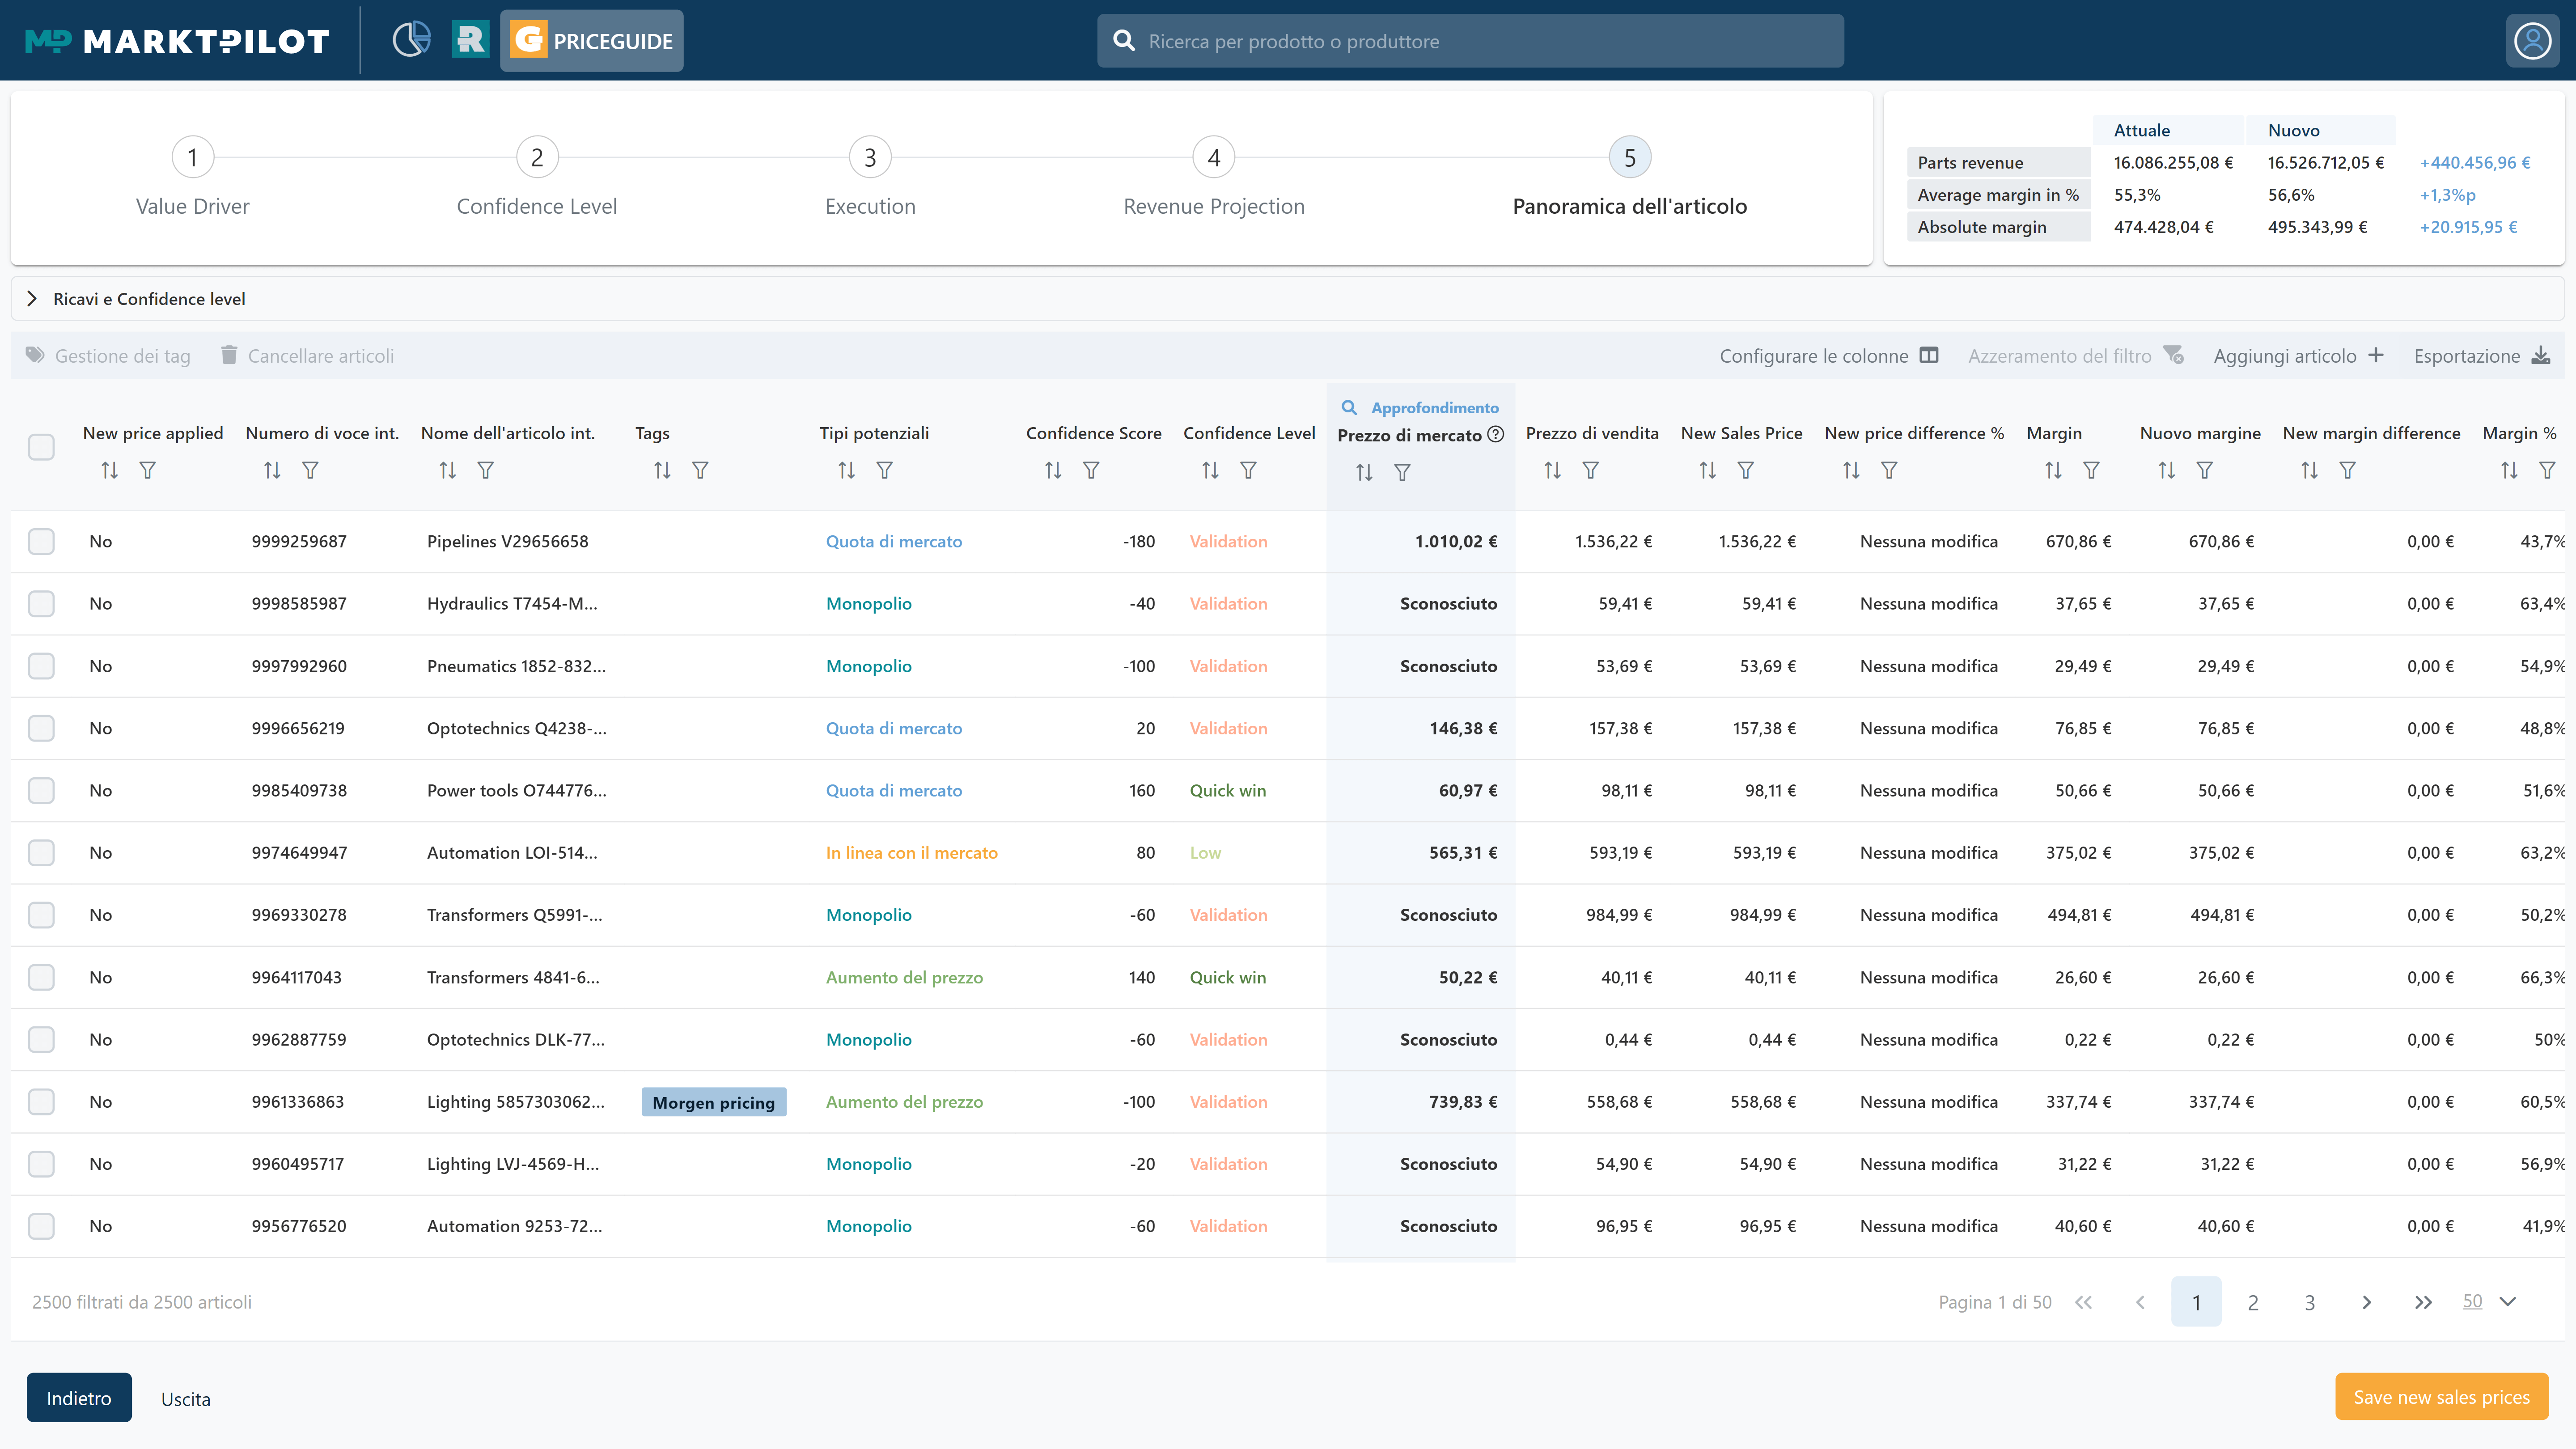Tick the Lighting 5857303062 row checkbox
Viewport: 2576px width, 1449px height.
tap(41, 1101)
